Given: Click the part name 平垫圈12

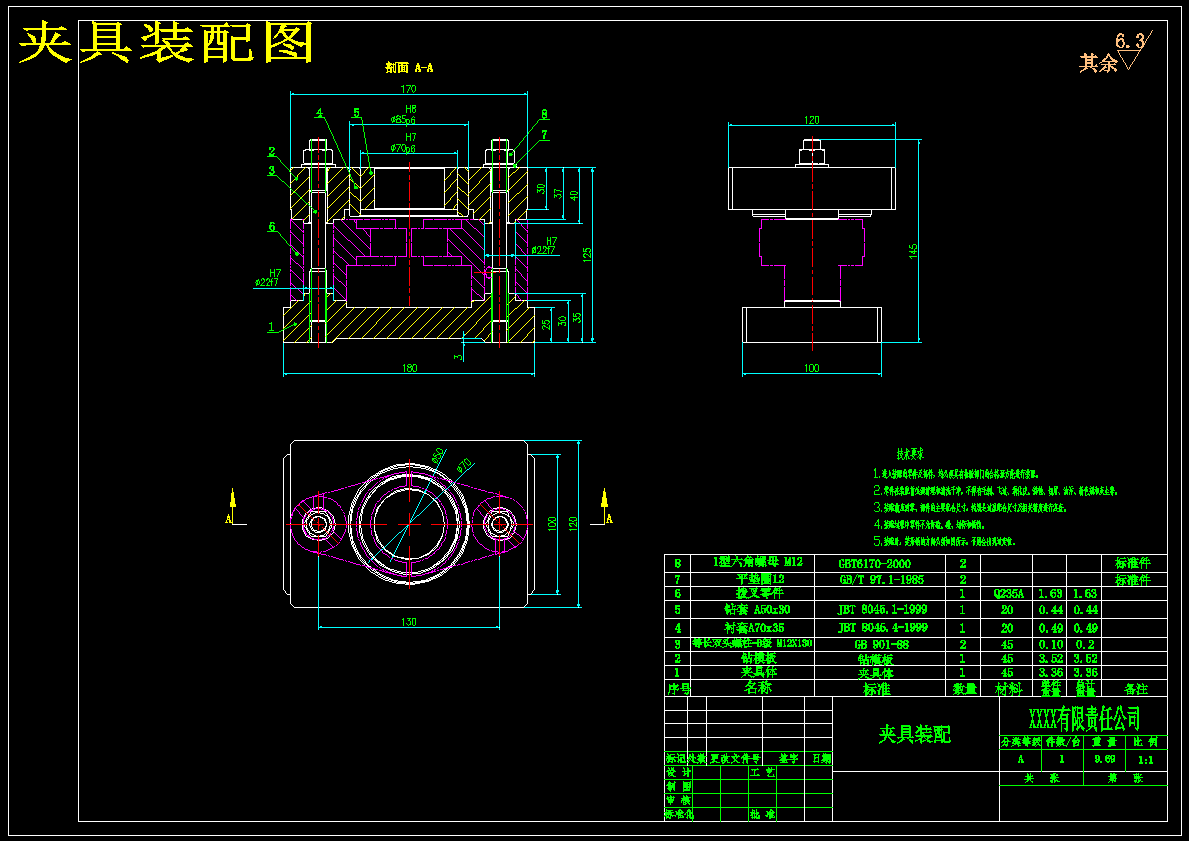Looking at the screenshot, I should coord(760,579).
